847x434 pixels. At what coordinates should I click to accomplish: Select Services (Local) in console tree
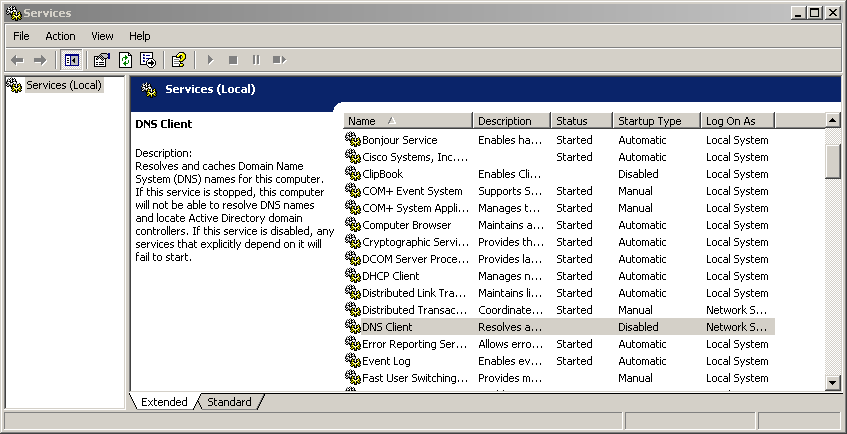tap(63, 85)
